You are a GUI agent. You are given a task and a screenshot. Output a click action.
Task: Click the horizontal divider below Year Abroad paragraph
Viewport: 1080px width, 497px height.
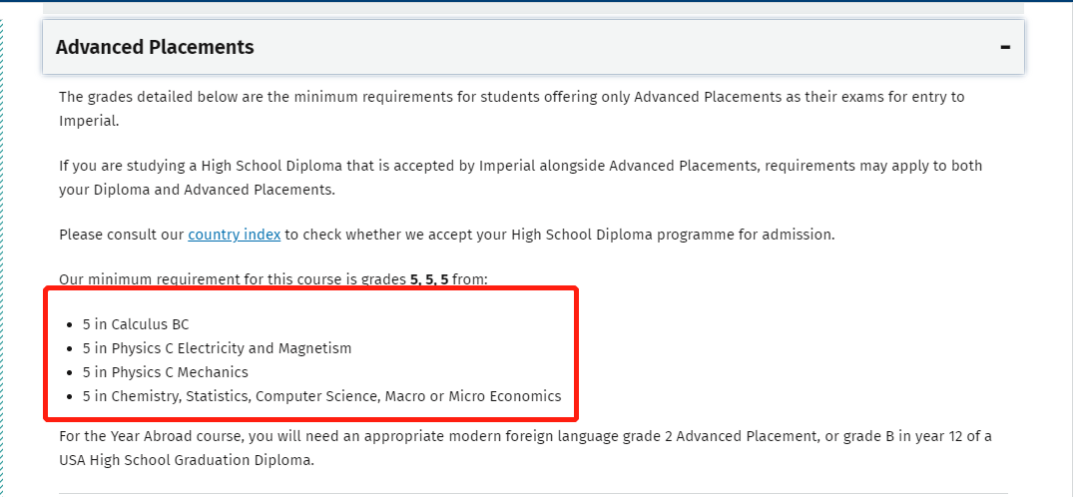tap(533, 493)
